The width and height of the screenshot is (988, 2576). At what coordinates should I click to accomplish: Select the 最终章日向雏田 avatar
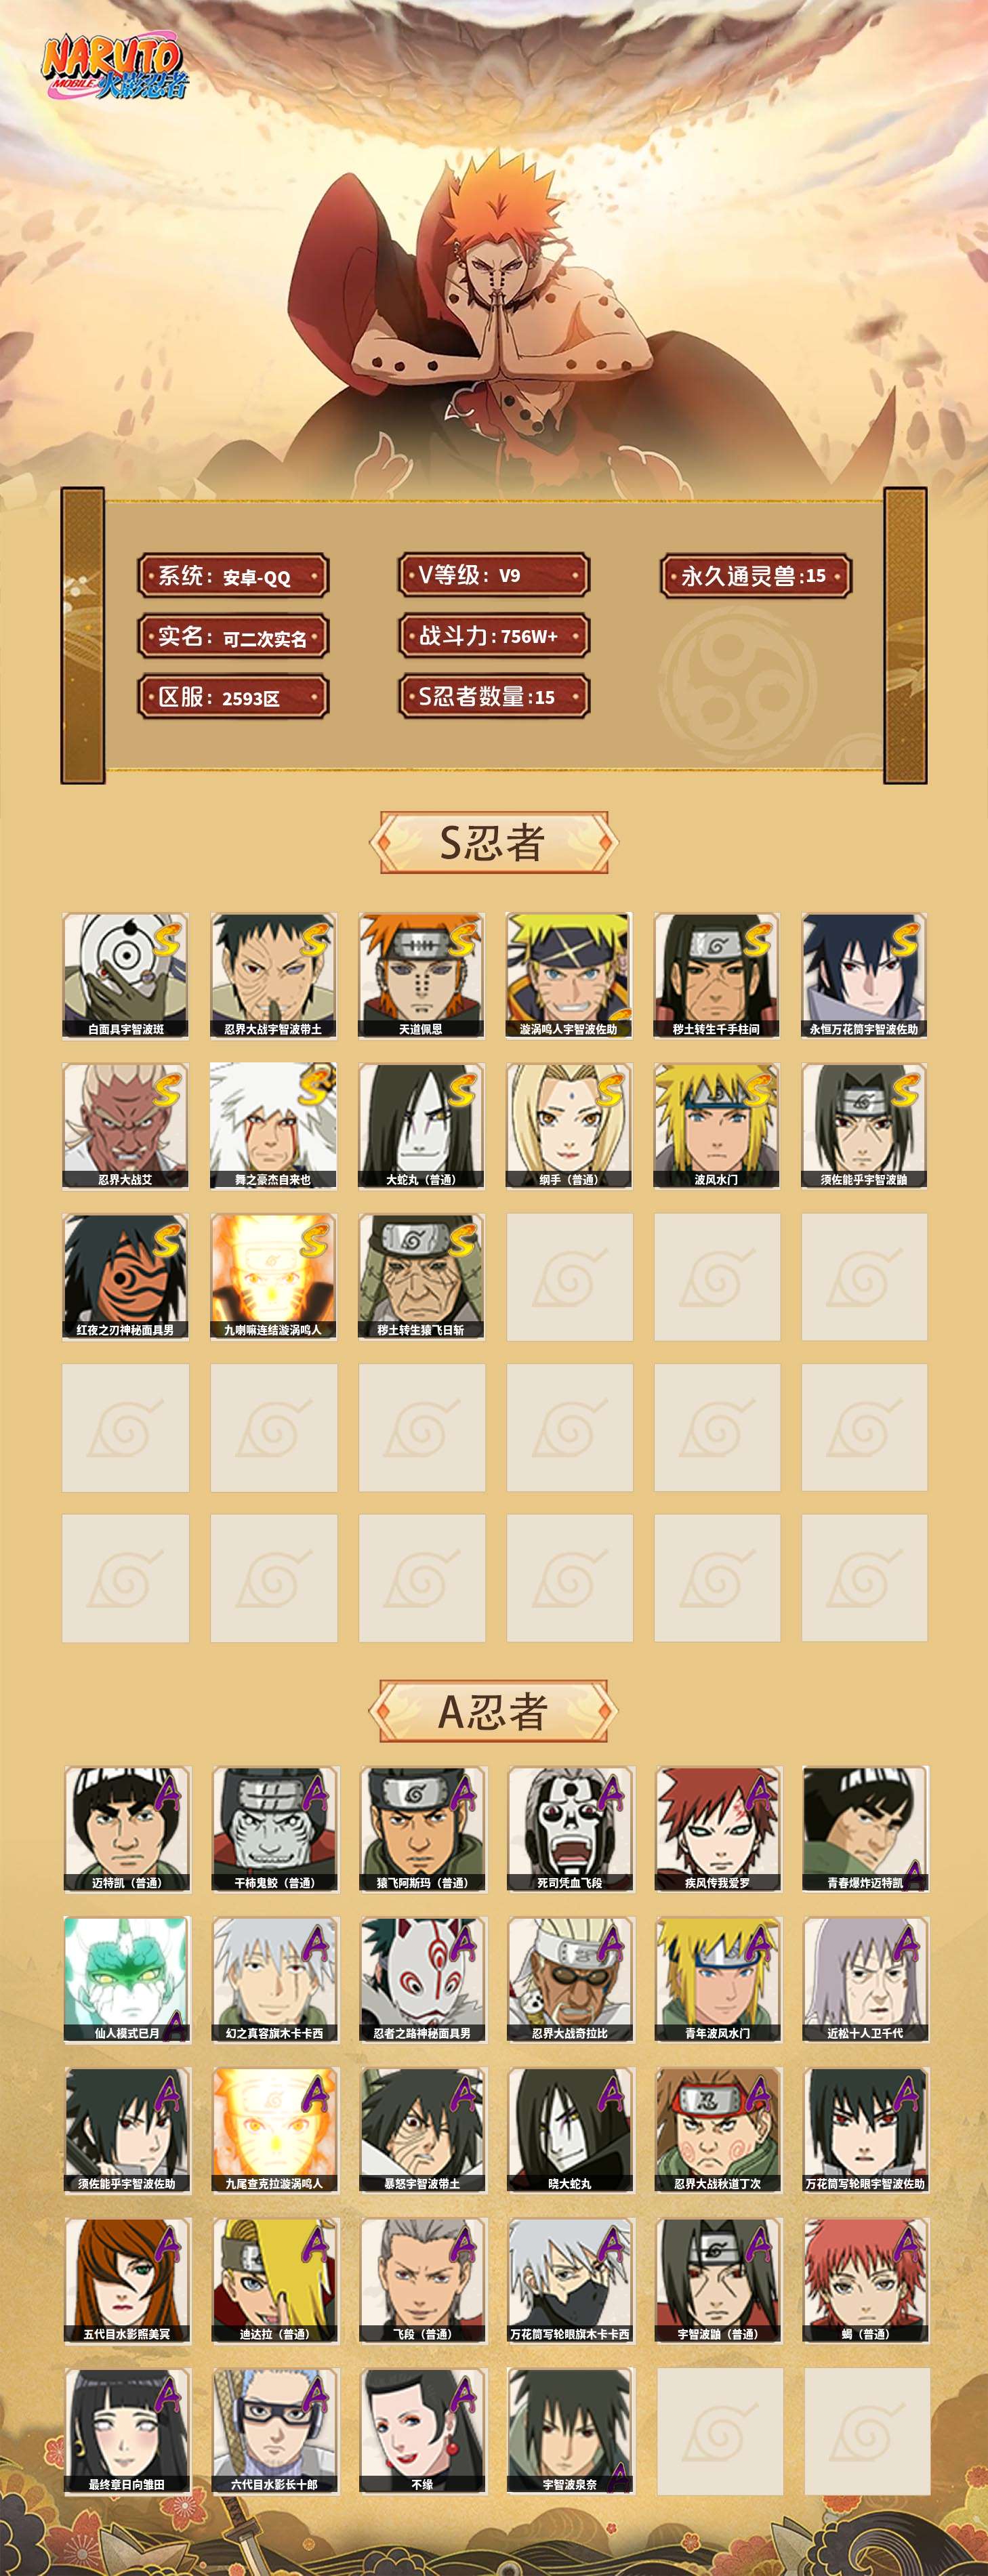(127, 2430)
